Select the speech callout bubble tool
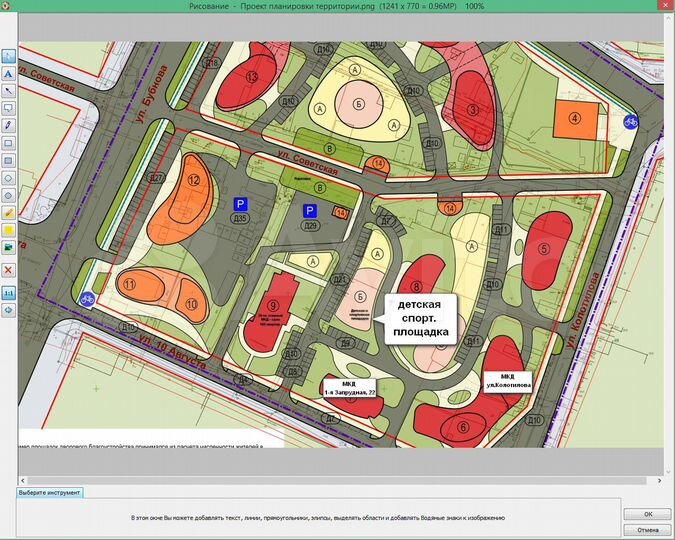Screen dimensions: 675x540 (x=9, y=107)
